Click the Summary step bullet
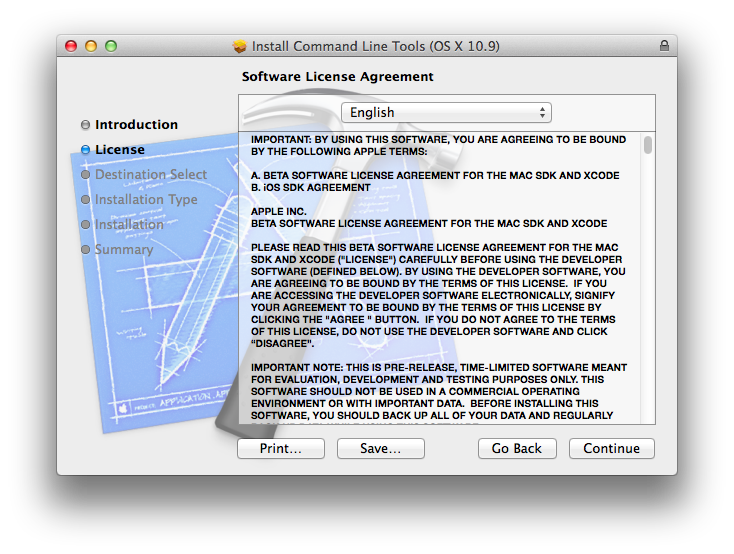 [85, 250]
